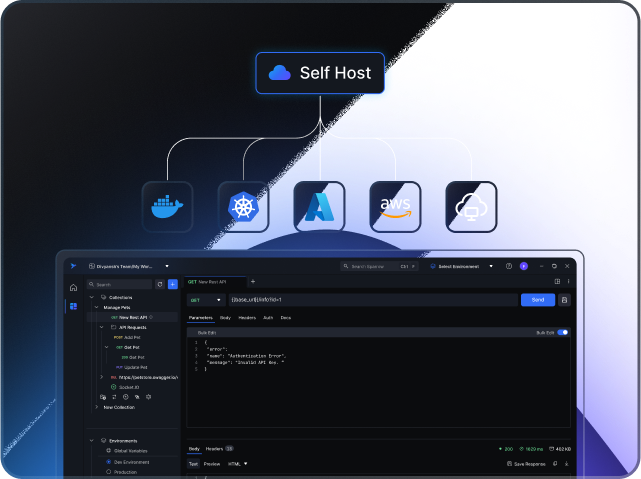Switch to the request Headers tab

pyautogui.click(x=247, y=318)
